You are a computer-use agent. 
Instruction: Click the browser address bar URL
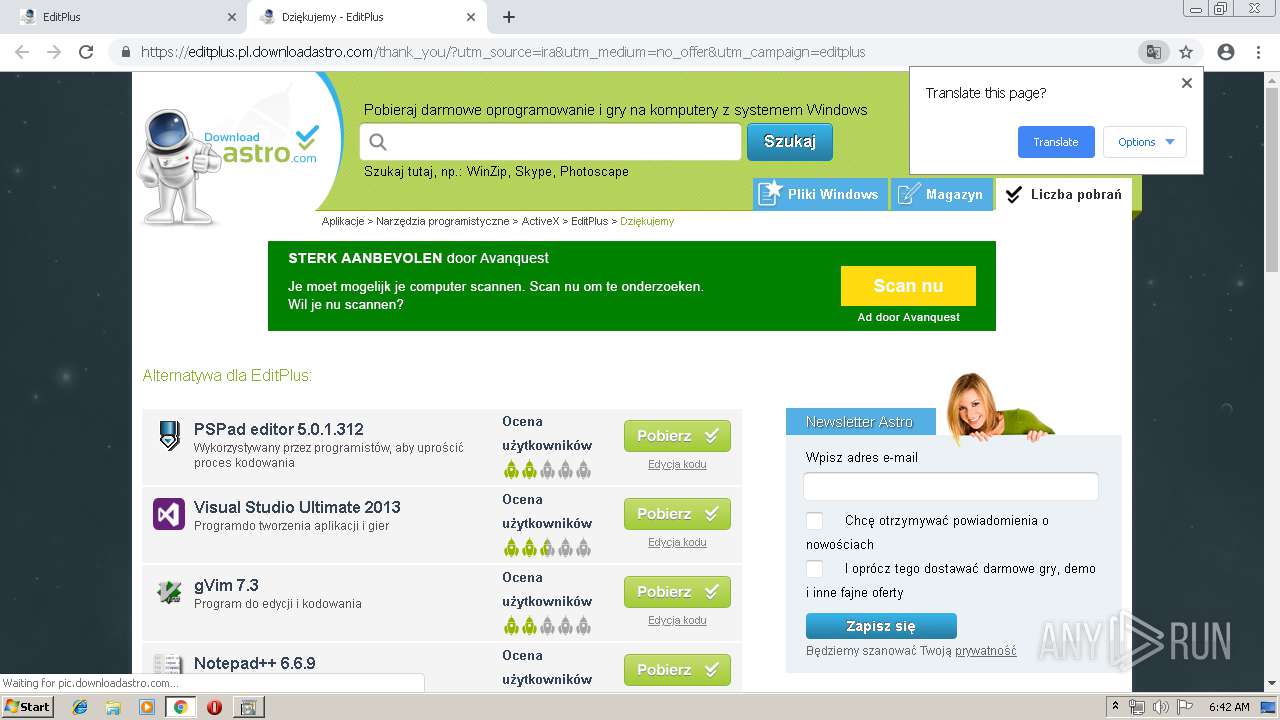(x=503, y=52)
